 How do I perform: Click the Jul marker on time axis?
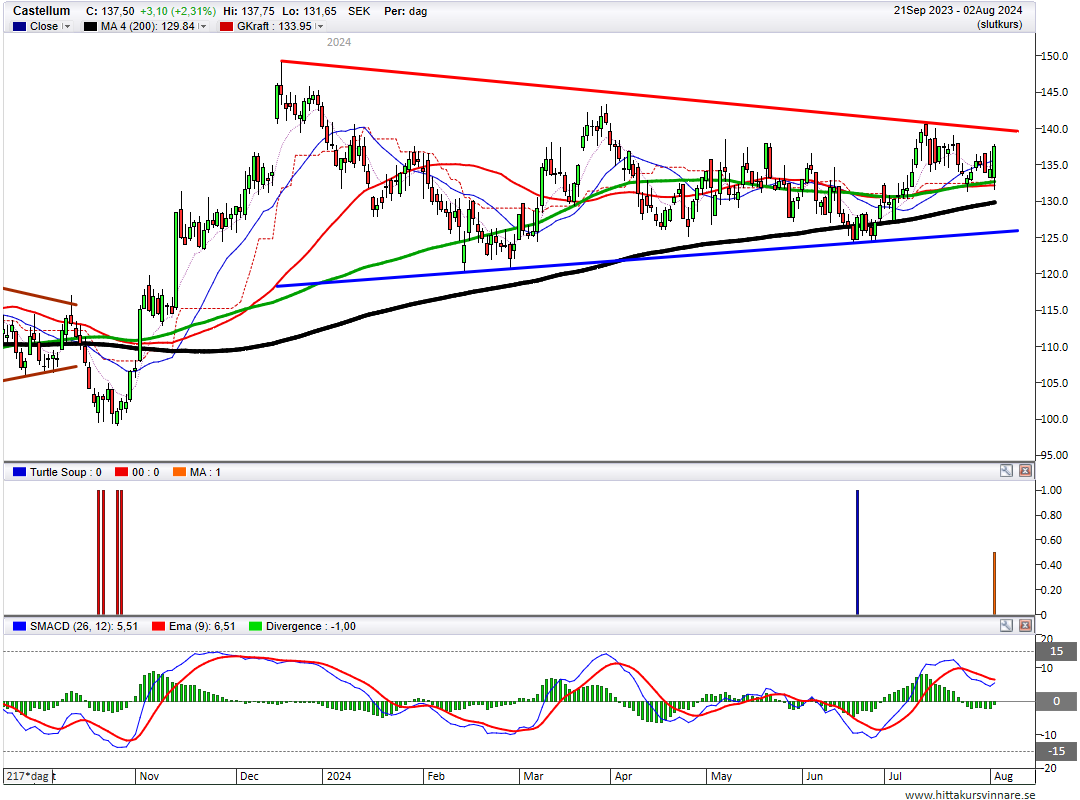point(895,776)
